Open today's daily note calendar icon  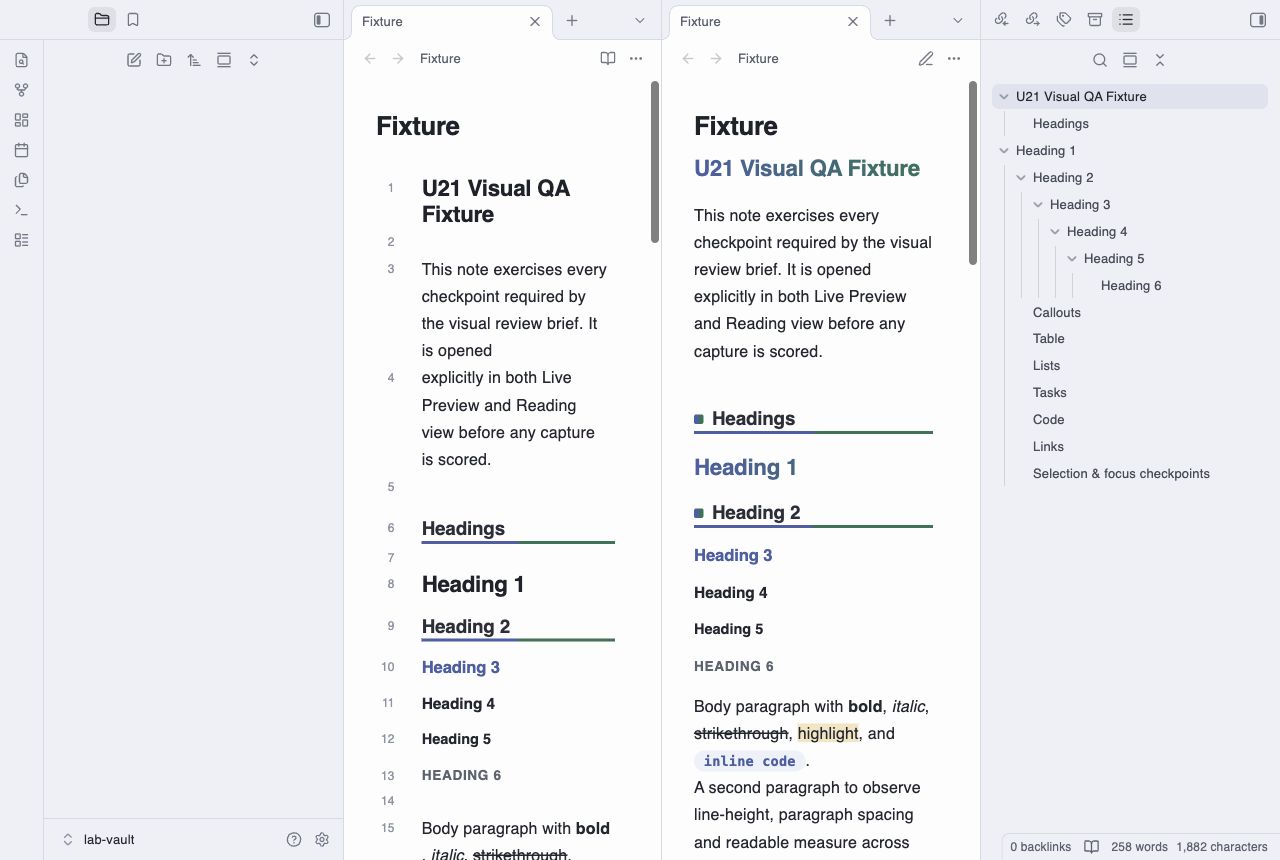click(x=22, y=150)
